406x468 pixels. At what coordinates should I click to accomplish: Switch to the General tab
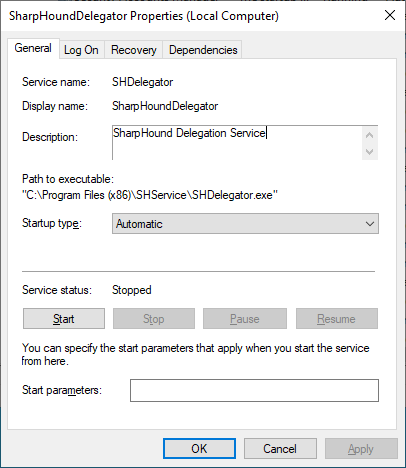pyautogui.click(x=33, y=48)
